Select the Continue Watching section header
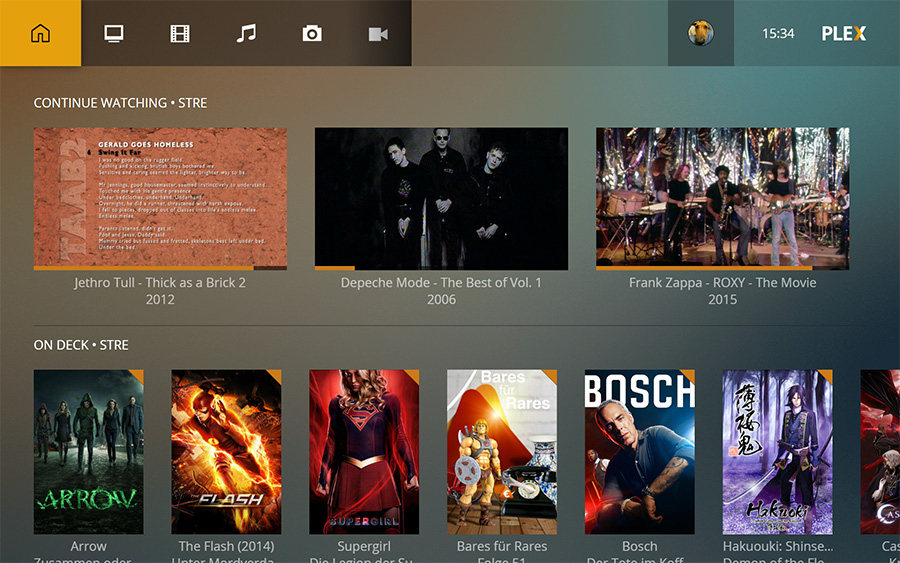Viewport: 900px width, 563px height. point(121,103)
